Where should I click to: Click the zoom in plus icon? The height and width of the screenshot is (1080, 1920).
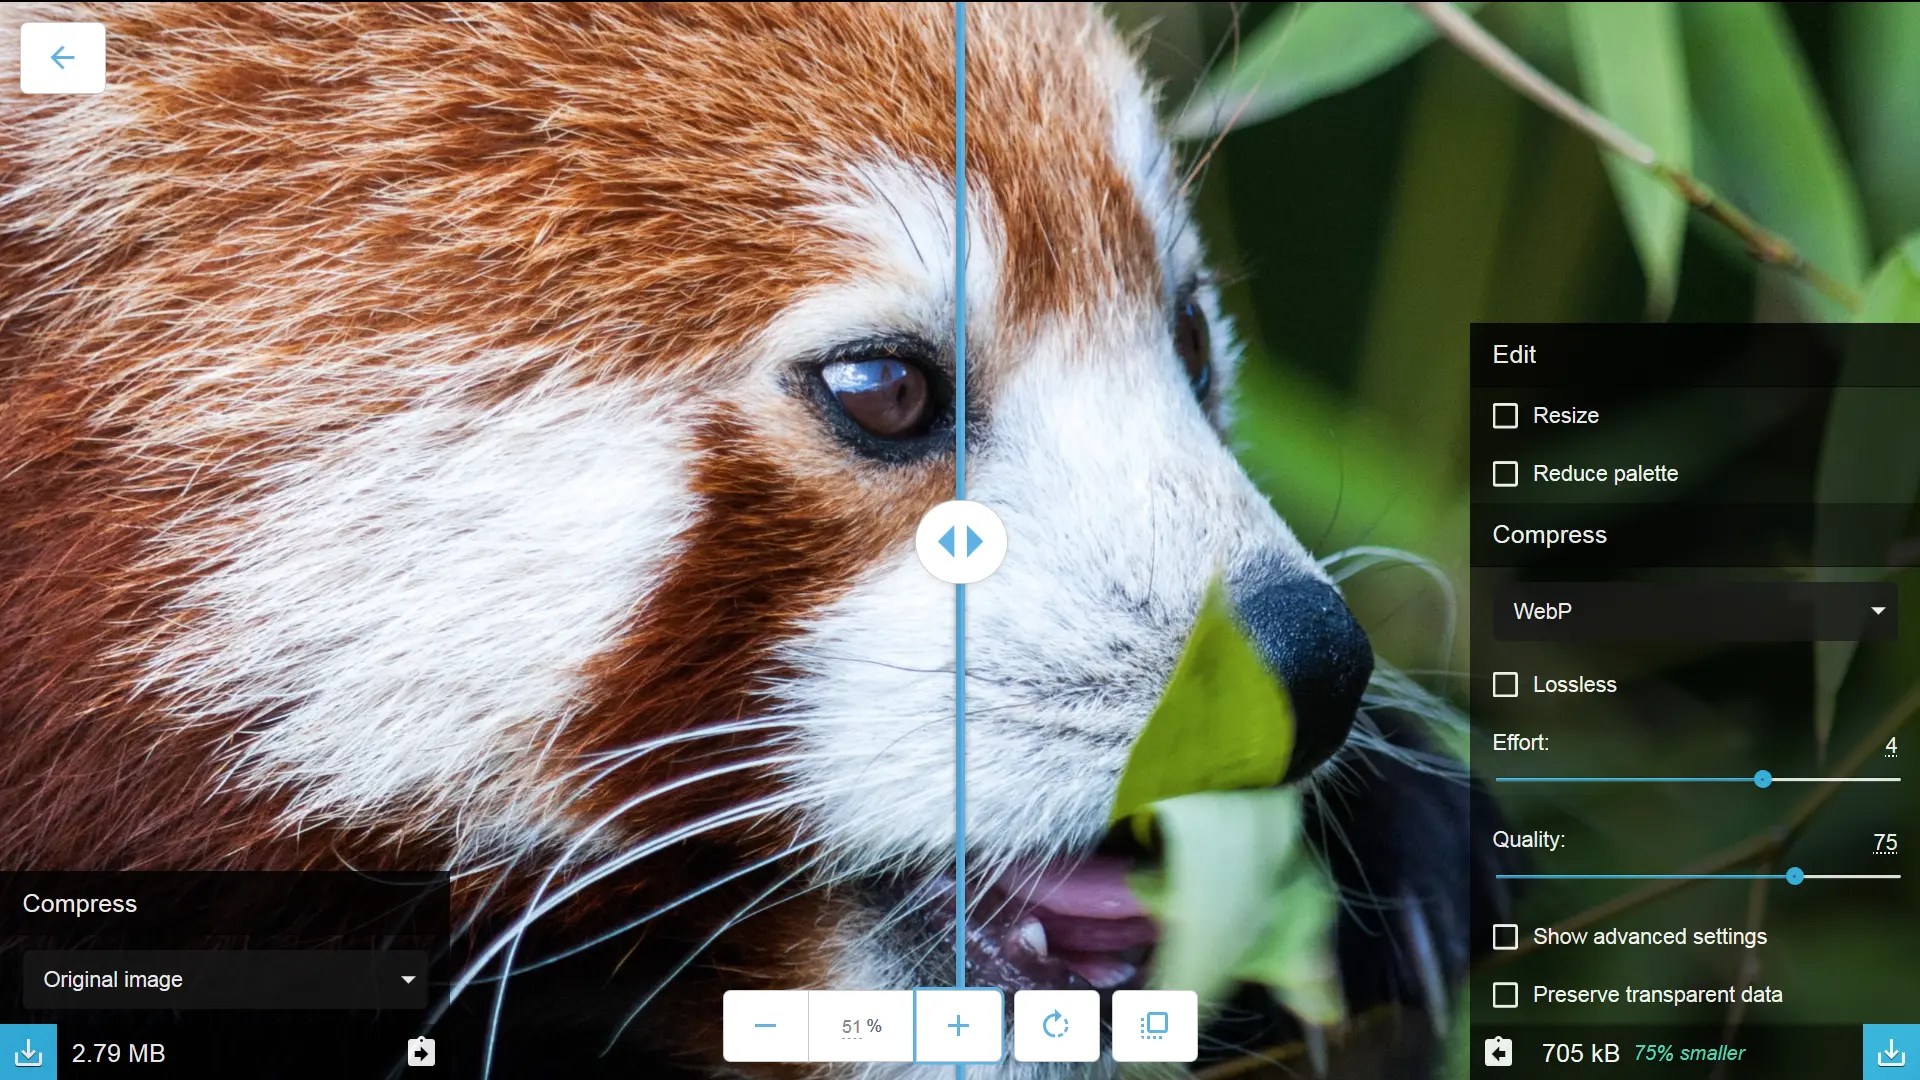point(958,1025)
